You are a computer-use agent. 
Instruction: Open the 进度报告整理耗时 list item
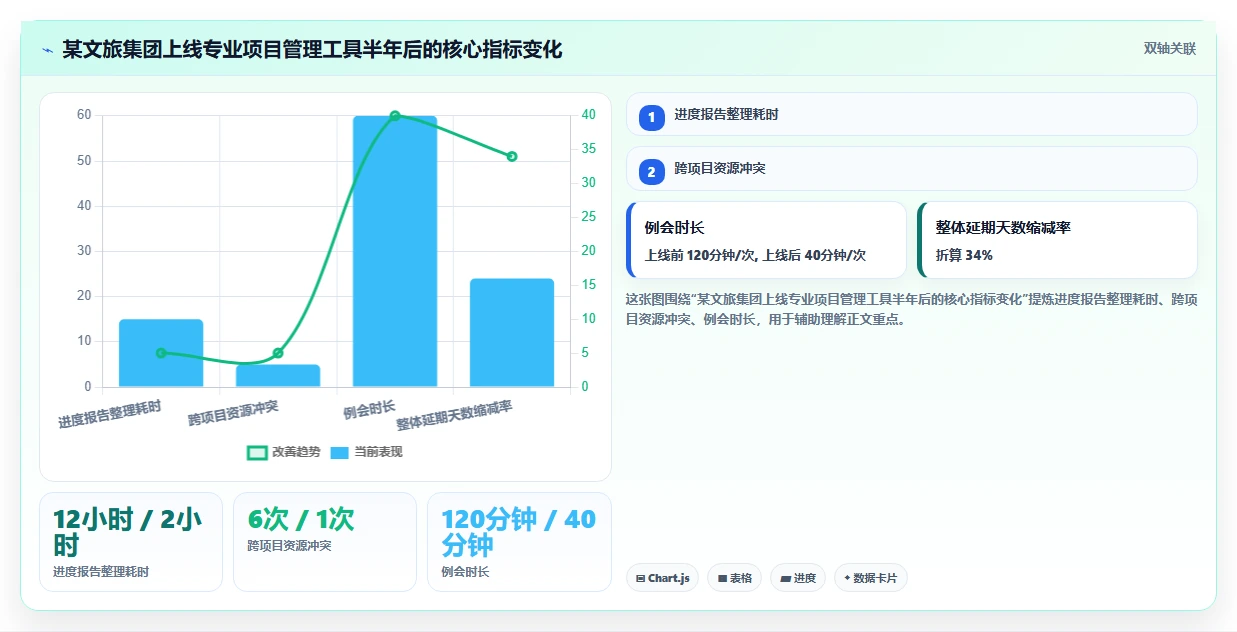click(911, 114)
